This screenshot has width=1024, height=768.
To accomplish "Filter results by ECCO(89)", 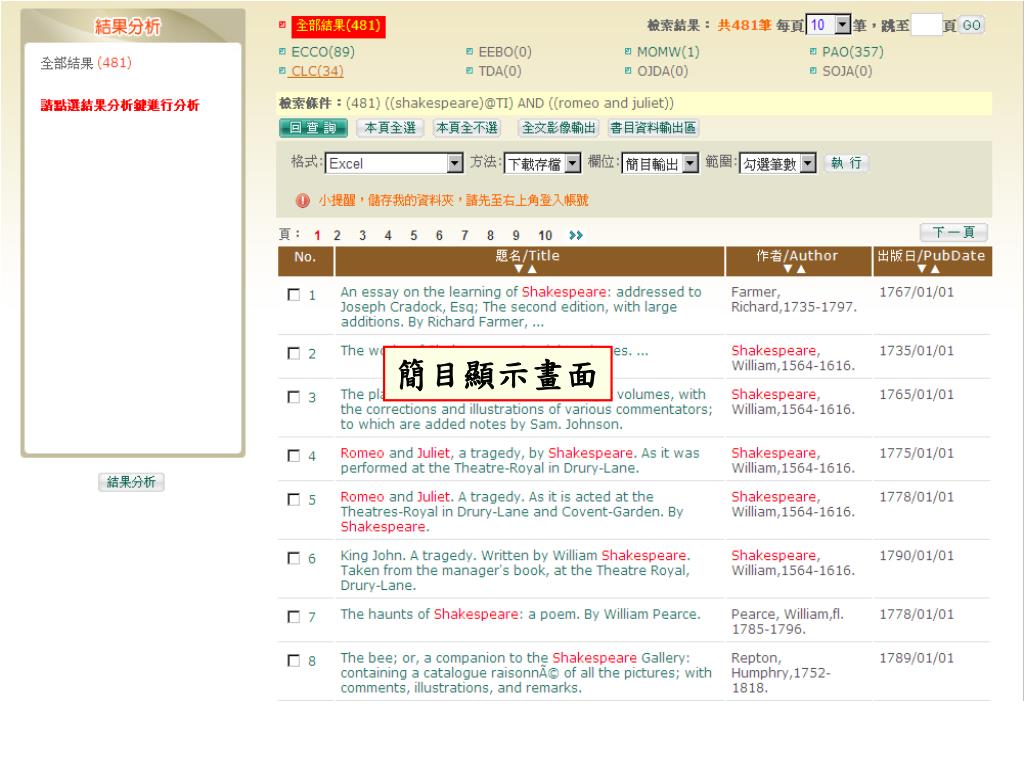I will tap(323, 52).
